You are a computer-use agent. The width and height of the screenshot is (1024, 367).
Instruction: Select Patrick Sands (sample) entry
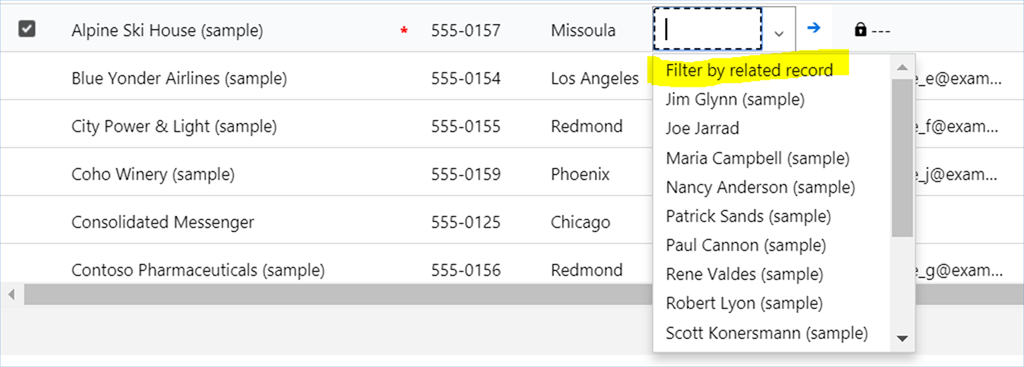[748, 215]
